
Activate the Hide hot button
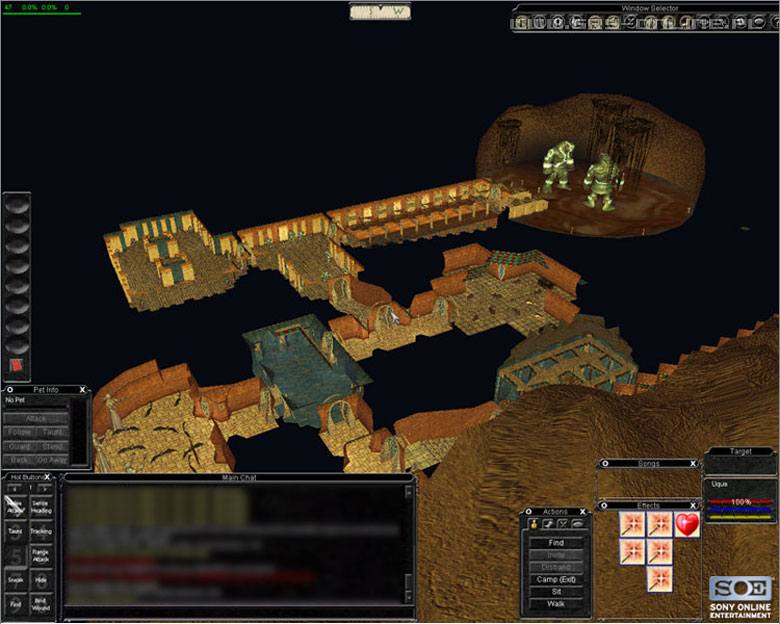(x=41, y=580)
